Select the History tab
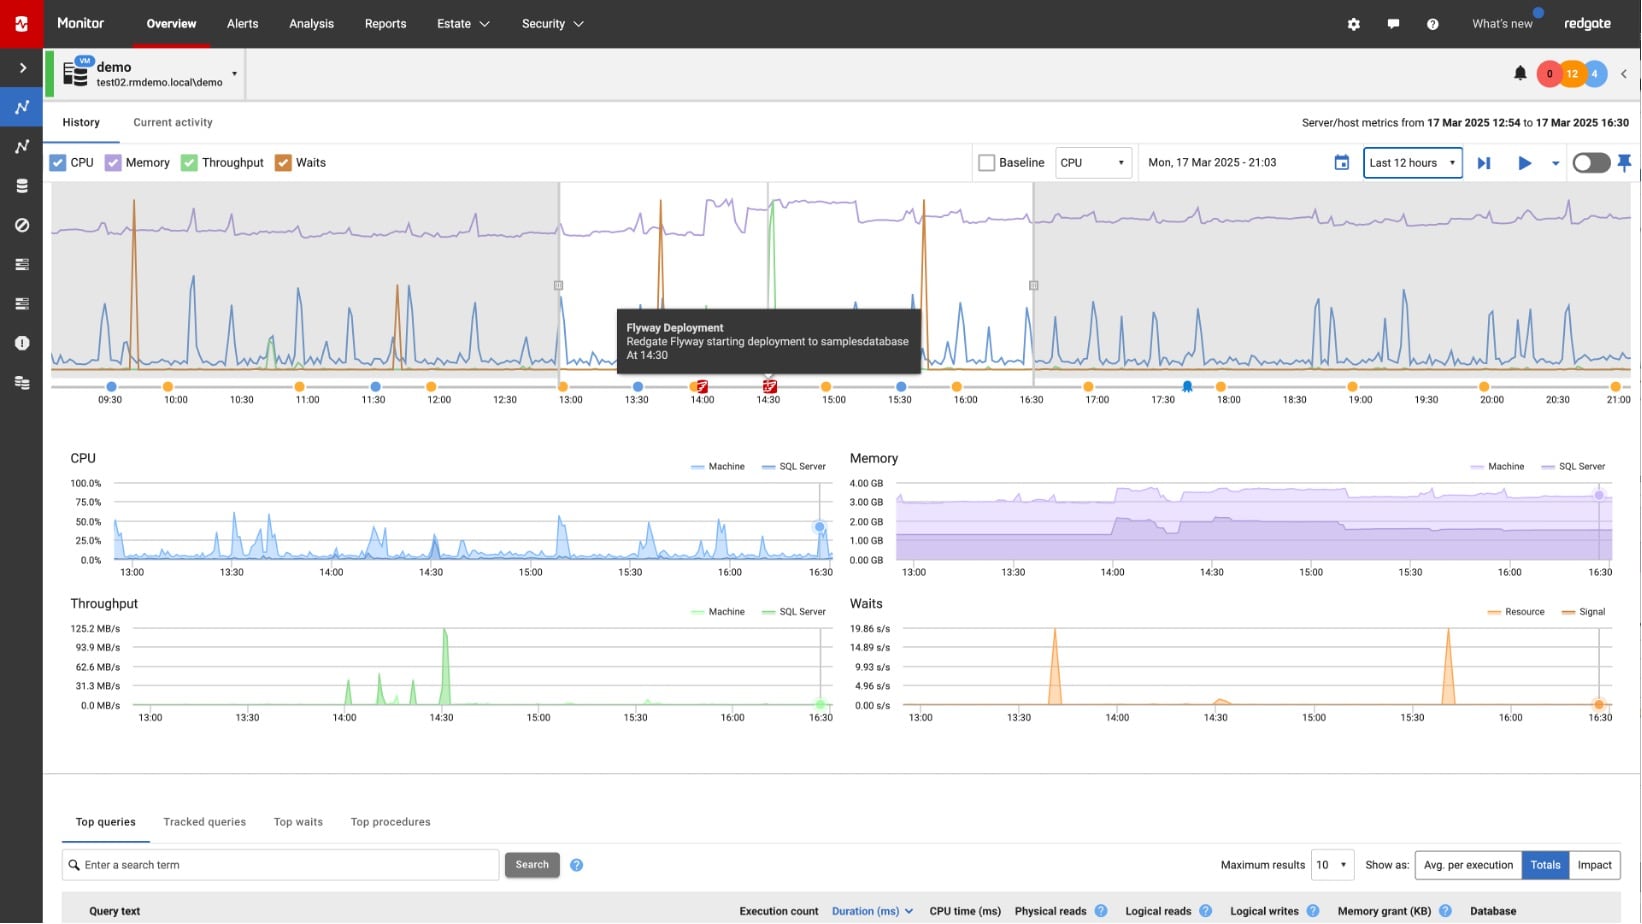 pos(81,122)
